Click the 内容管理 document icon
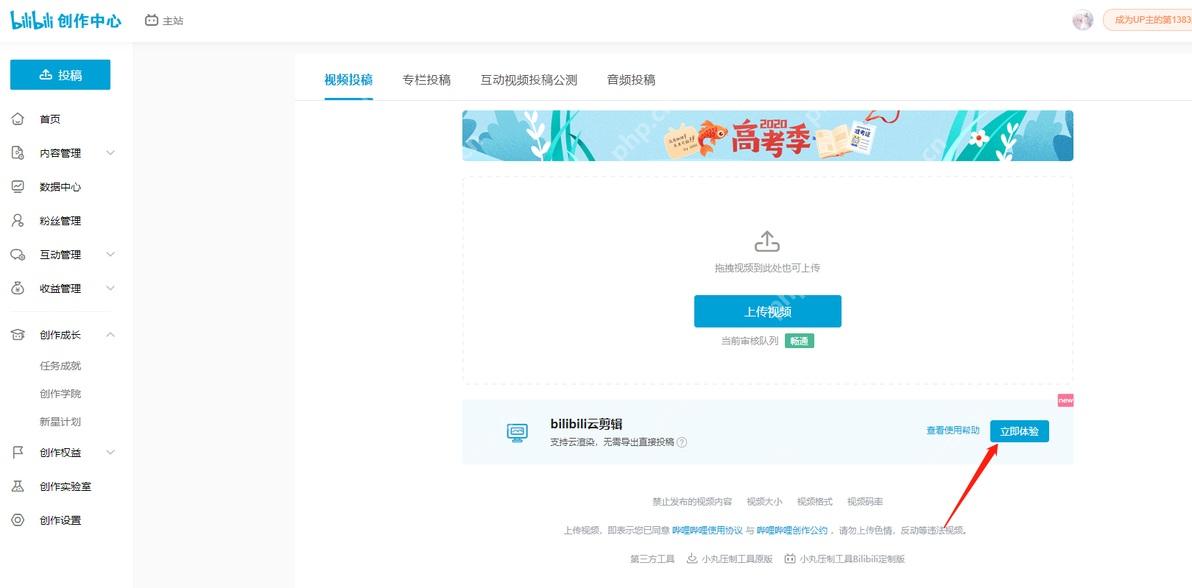 click(17, 153)
